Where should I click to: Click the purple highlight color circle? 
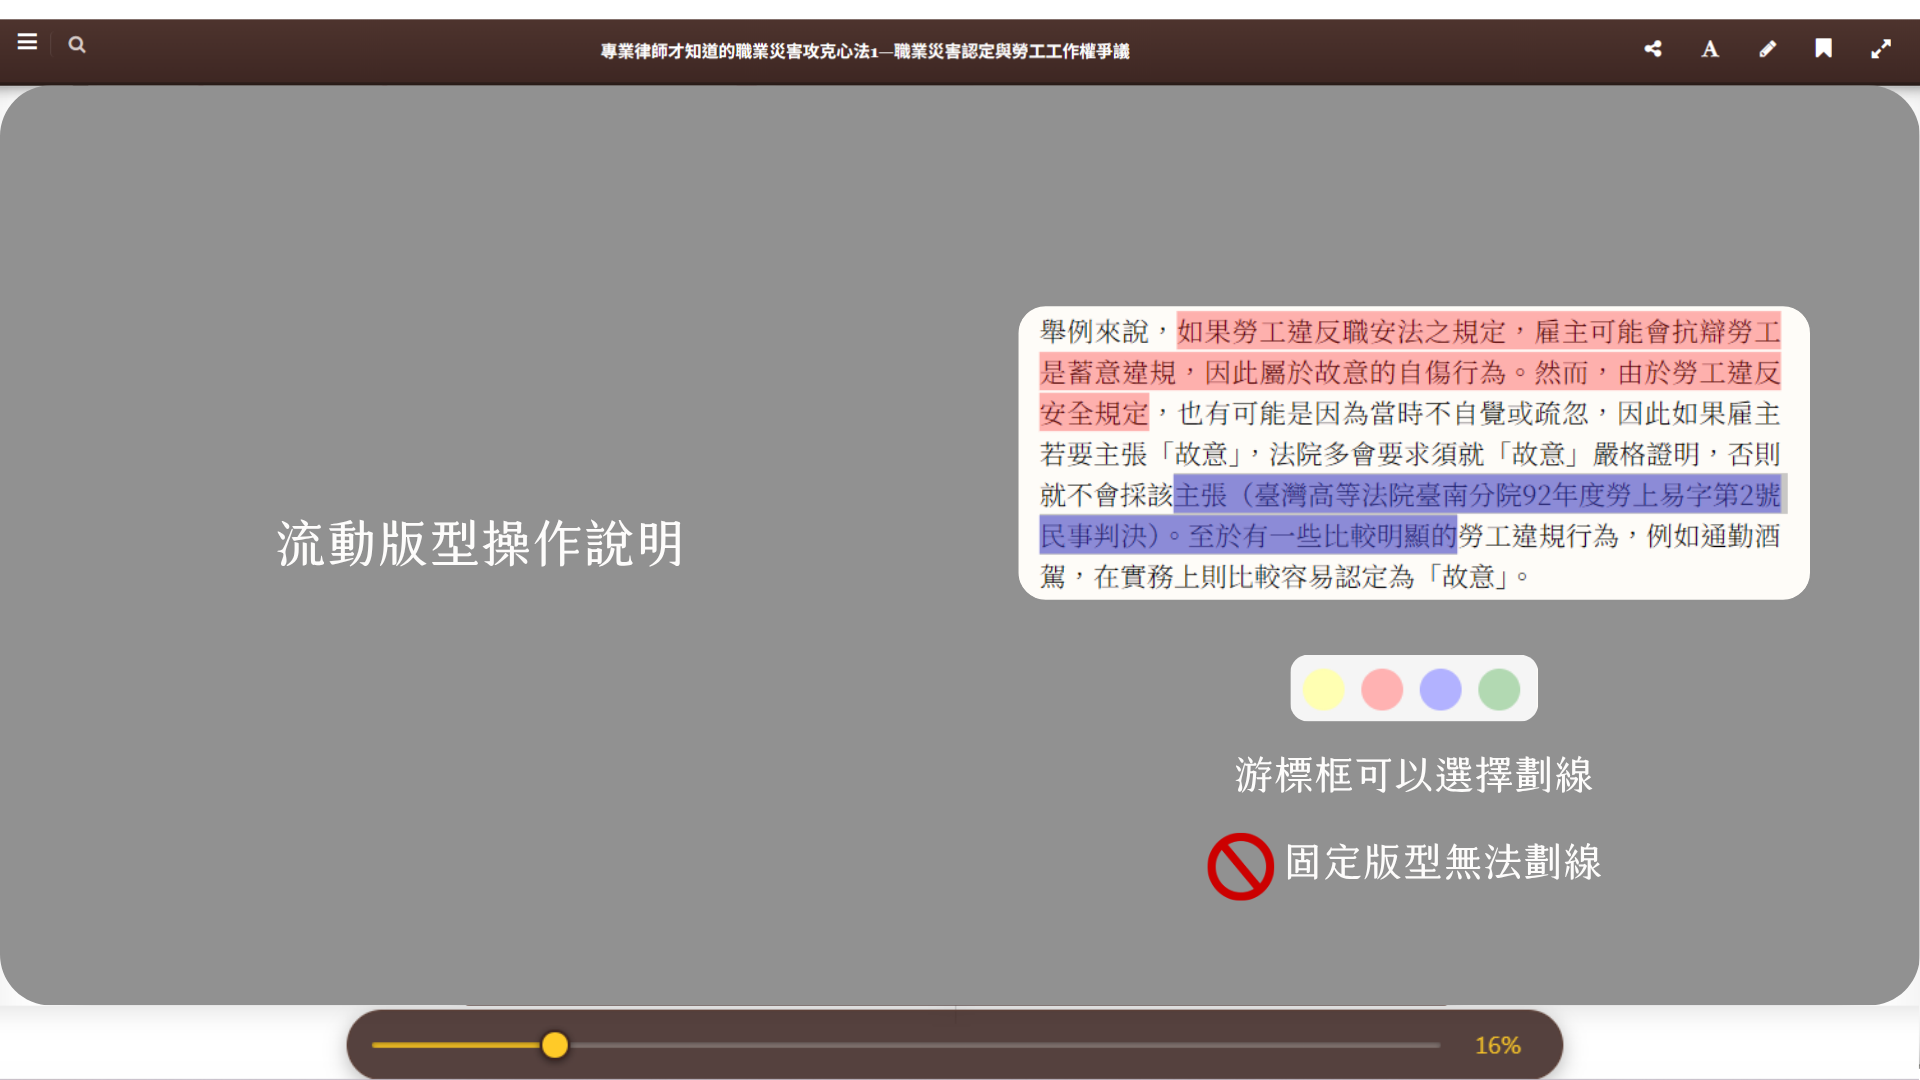coord(1441,689)
